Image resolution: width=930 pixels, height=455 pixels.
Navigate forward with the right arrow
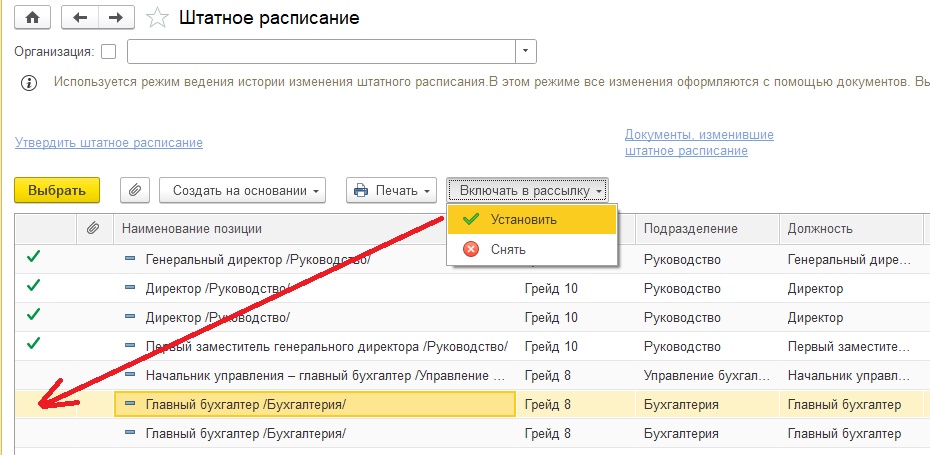(116, 18)
